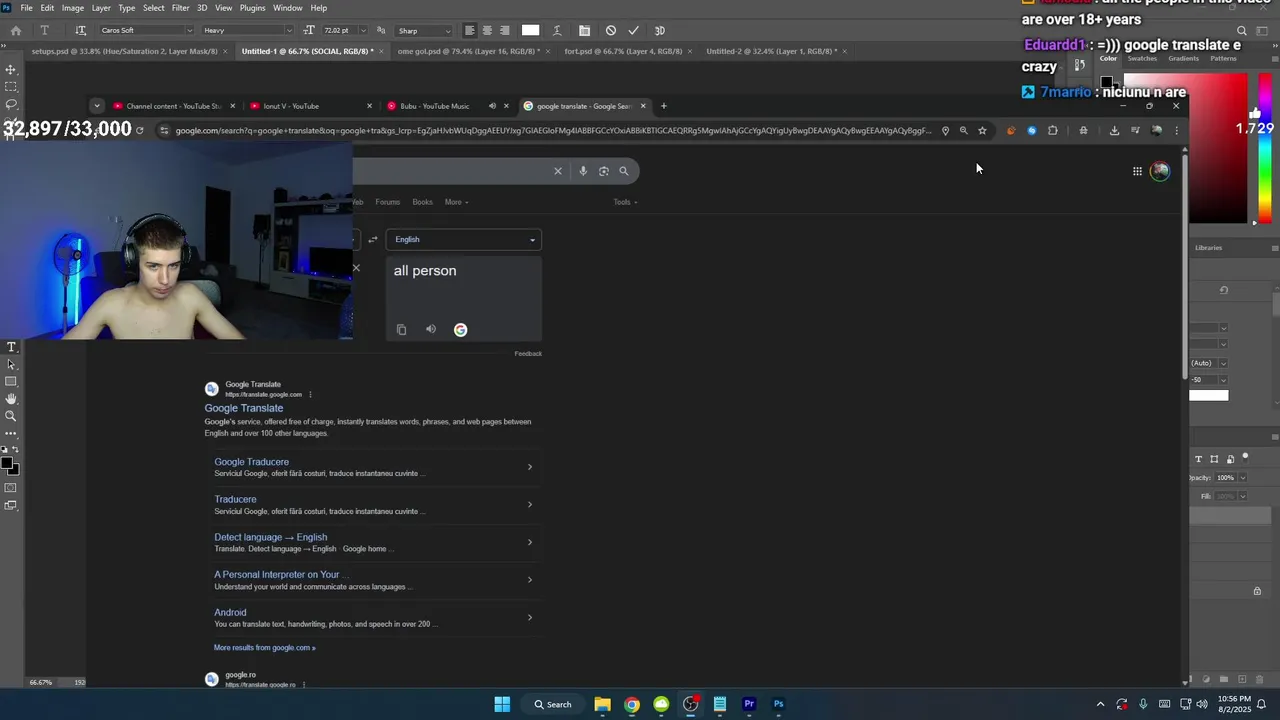Right align text in options bar
Viewport: 1280px width, 720px height.
coord(504,30)
